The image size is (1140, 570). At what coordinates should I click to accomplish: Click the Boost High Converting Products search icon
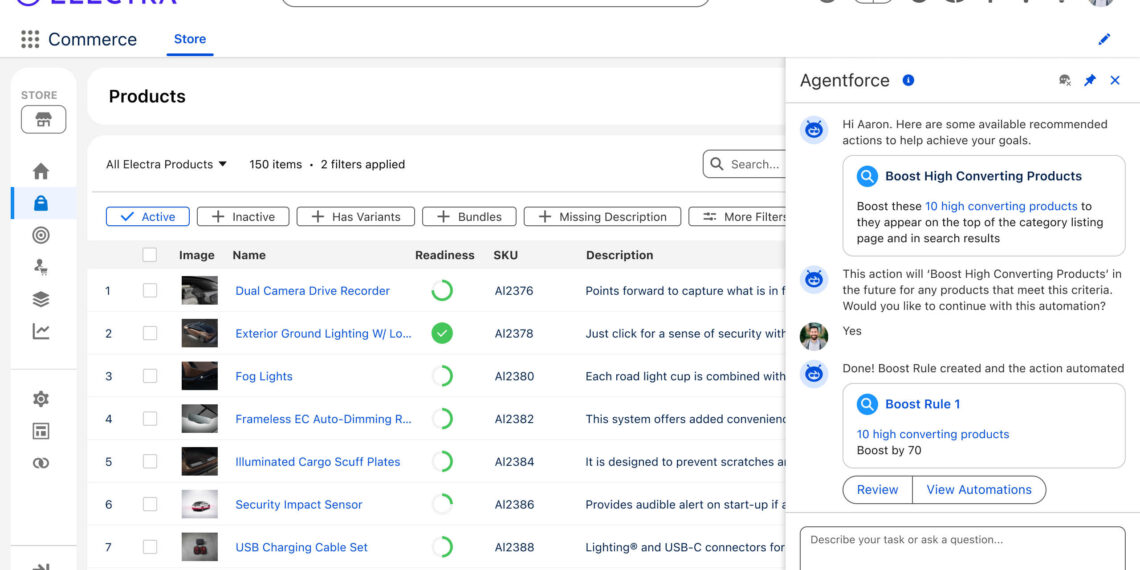[x=867, y=176]
